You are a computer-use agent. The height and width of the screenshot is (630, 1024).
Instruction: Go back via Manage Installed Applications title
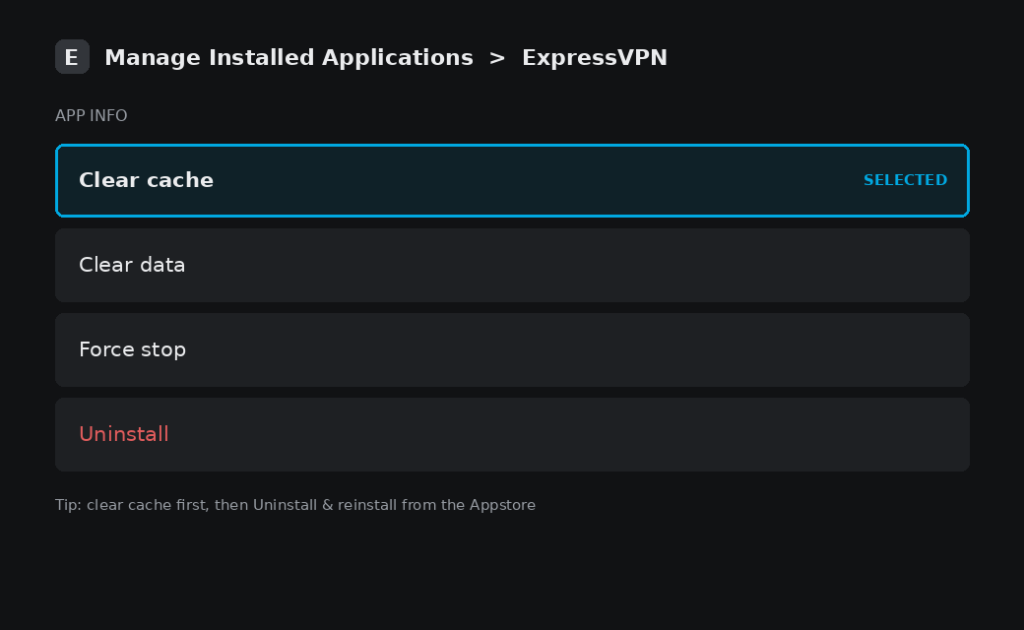(x=289, y=57)
